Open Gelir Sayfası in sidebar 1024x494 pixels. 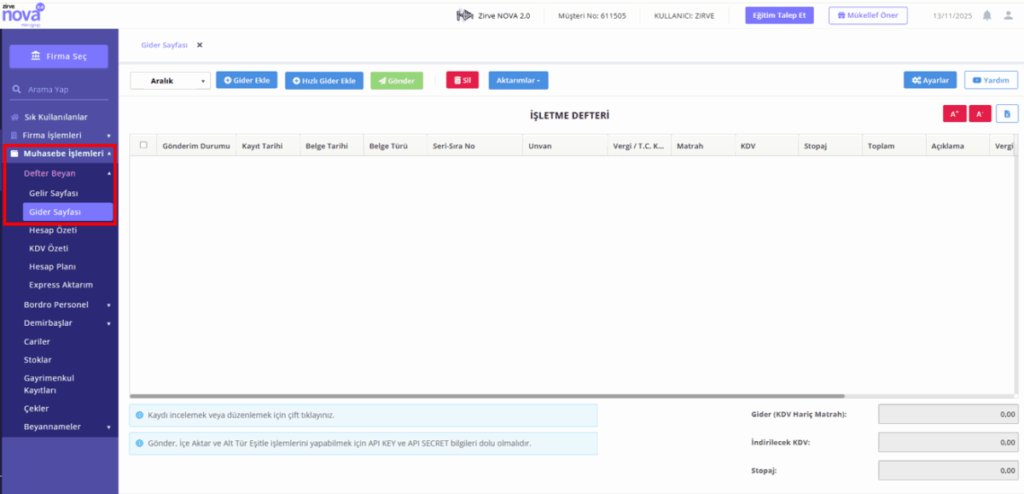[x=54, y=194]
